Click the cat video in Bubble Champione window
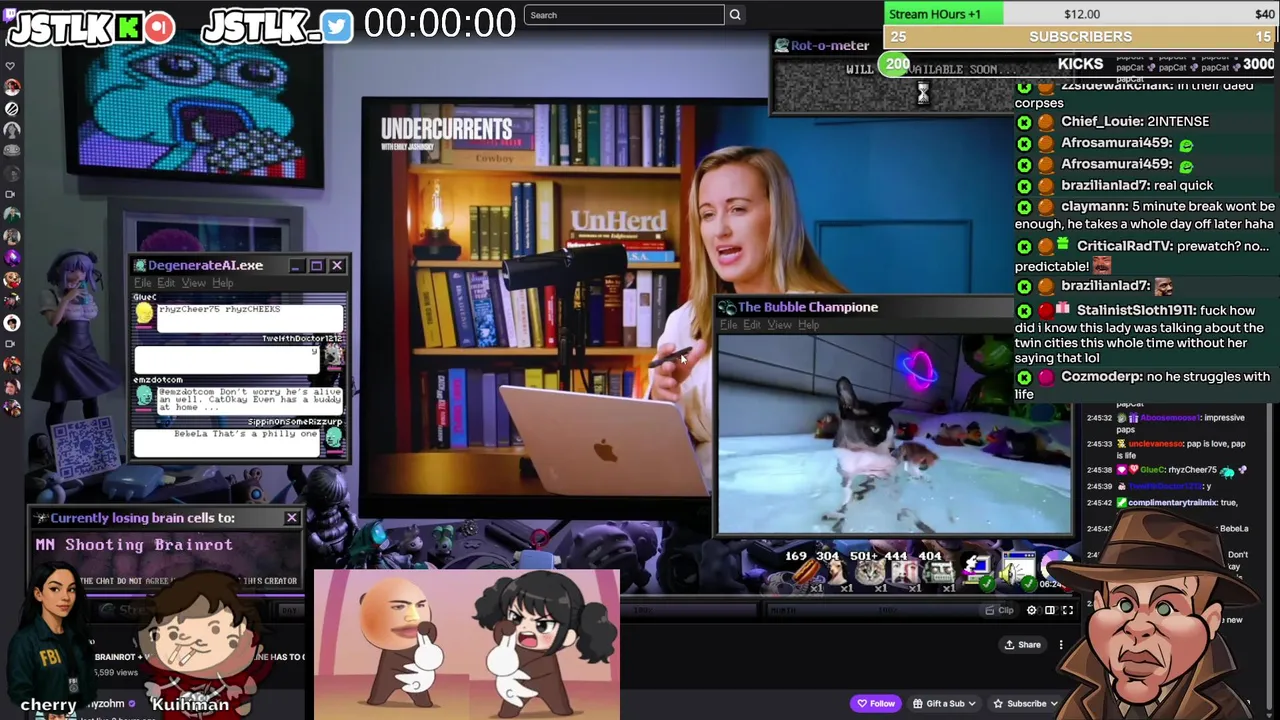The width and height of the screenshot is (1280, 720). click(893, 434)
